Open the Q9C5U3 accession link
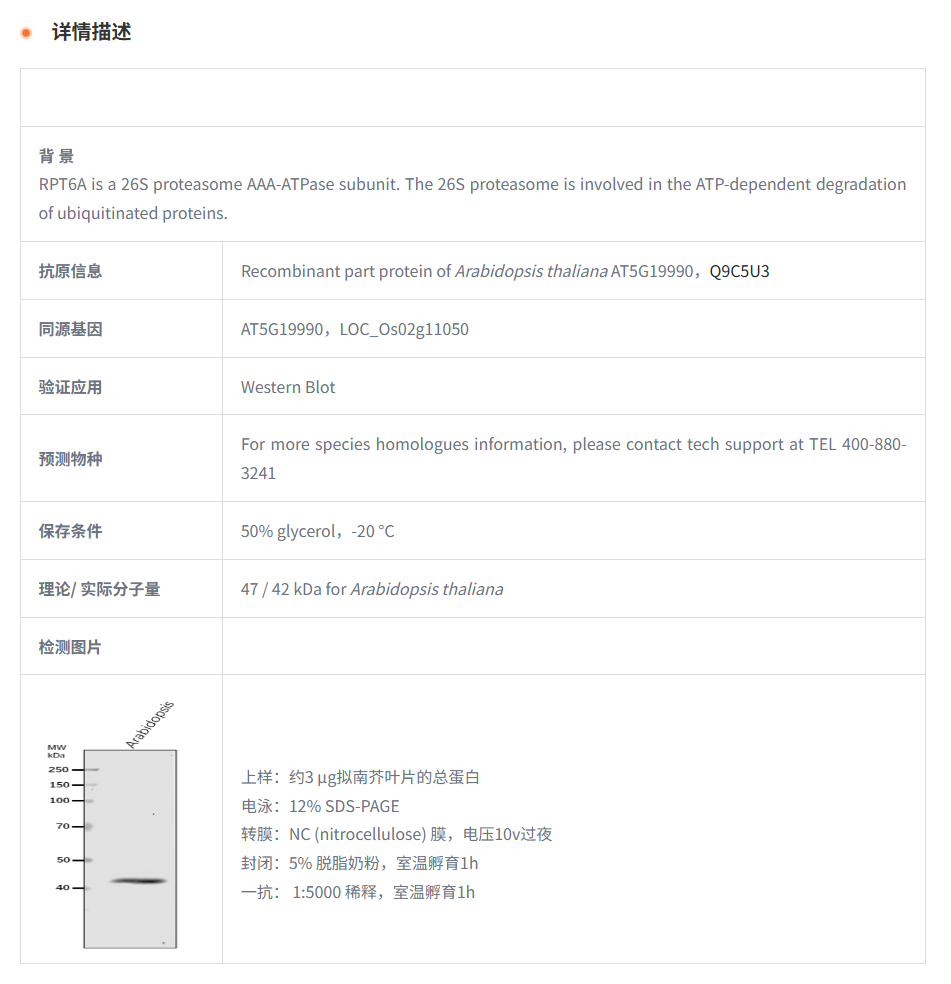Image resolution: width=951 pixels, height=984 pixels. (x=739, y=271)
